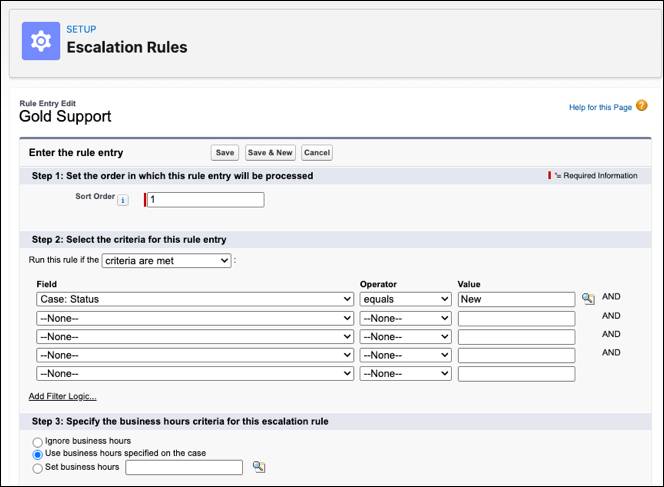Click the fourth row empty Value field
This screenshot has height=487, width=664.
tap(516, 355)
